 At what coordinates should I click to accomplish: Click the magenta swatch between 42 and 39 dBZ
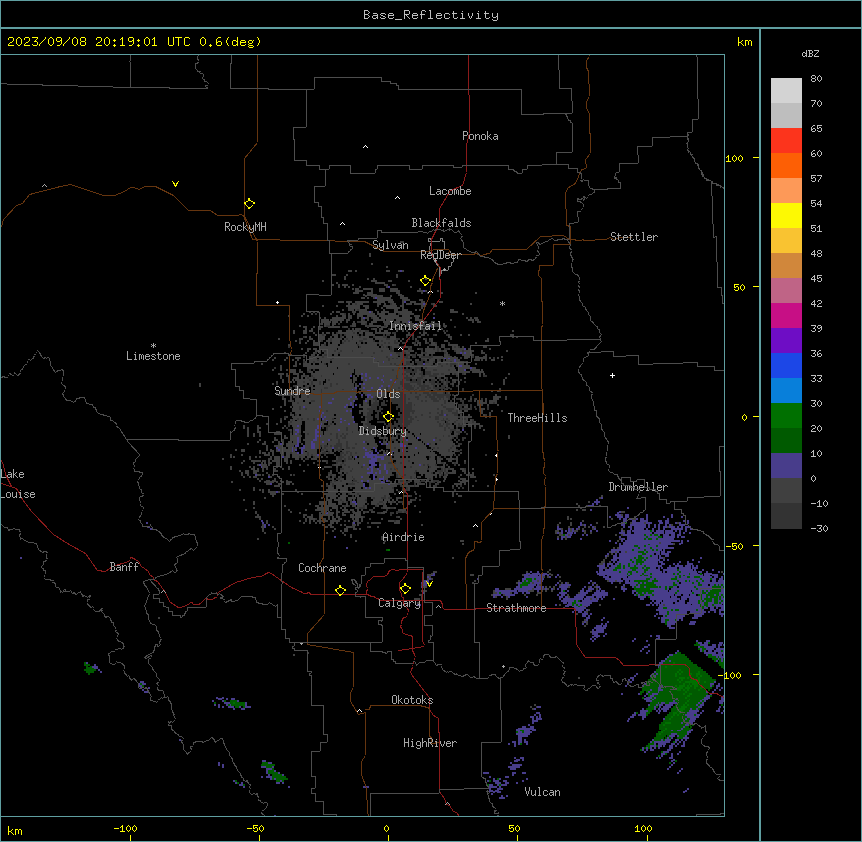pyautogui.click(x=786, y=315)
